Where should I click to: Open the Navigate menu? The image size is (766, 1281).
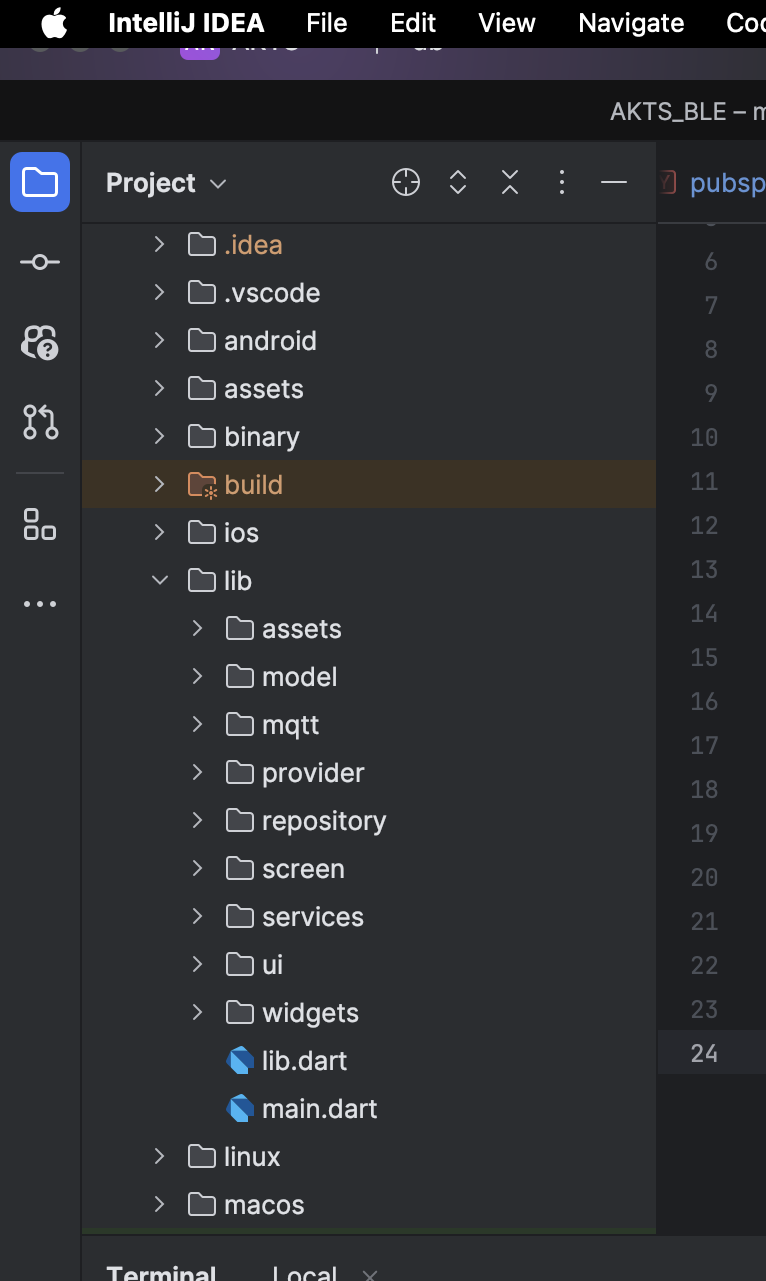click(631, 23)
